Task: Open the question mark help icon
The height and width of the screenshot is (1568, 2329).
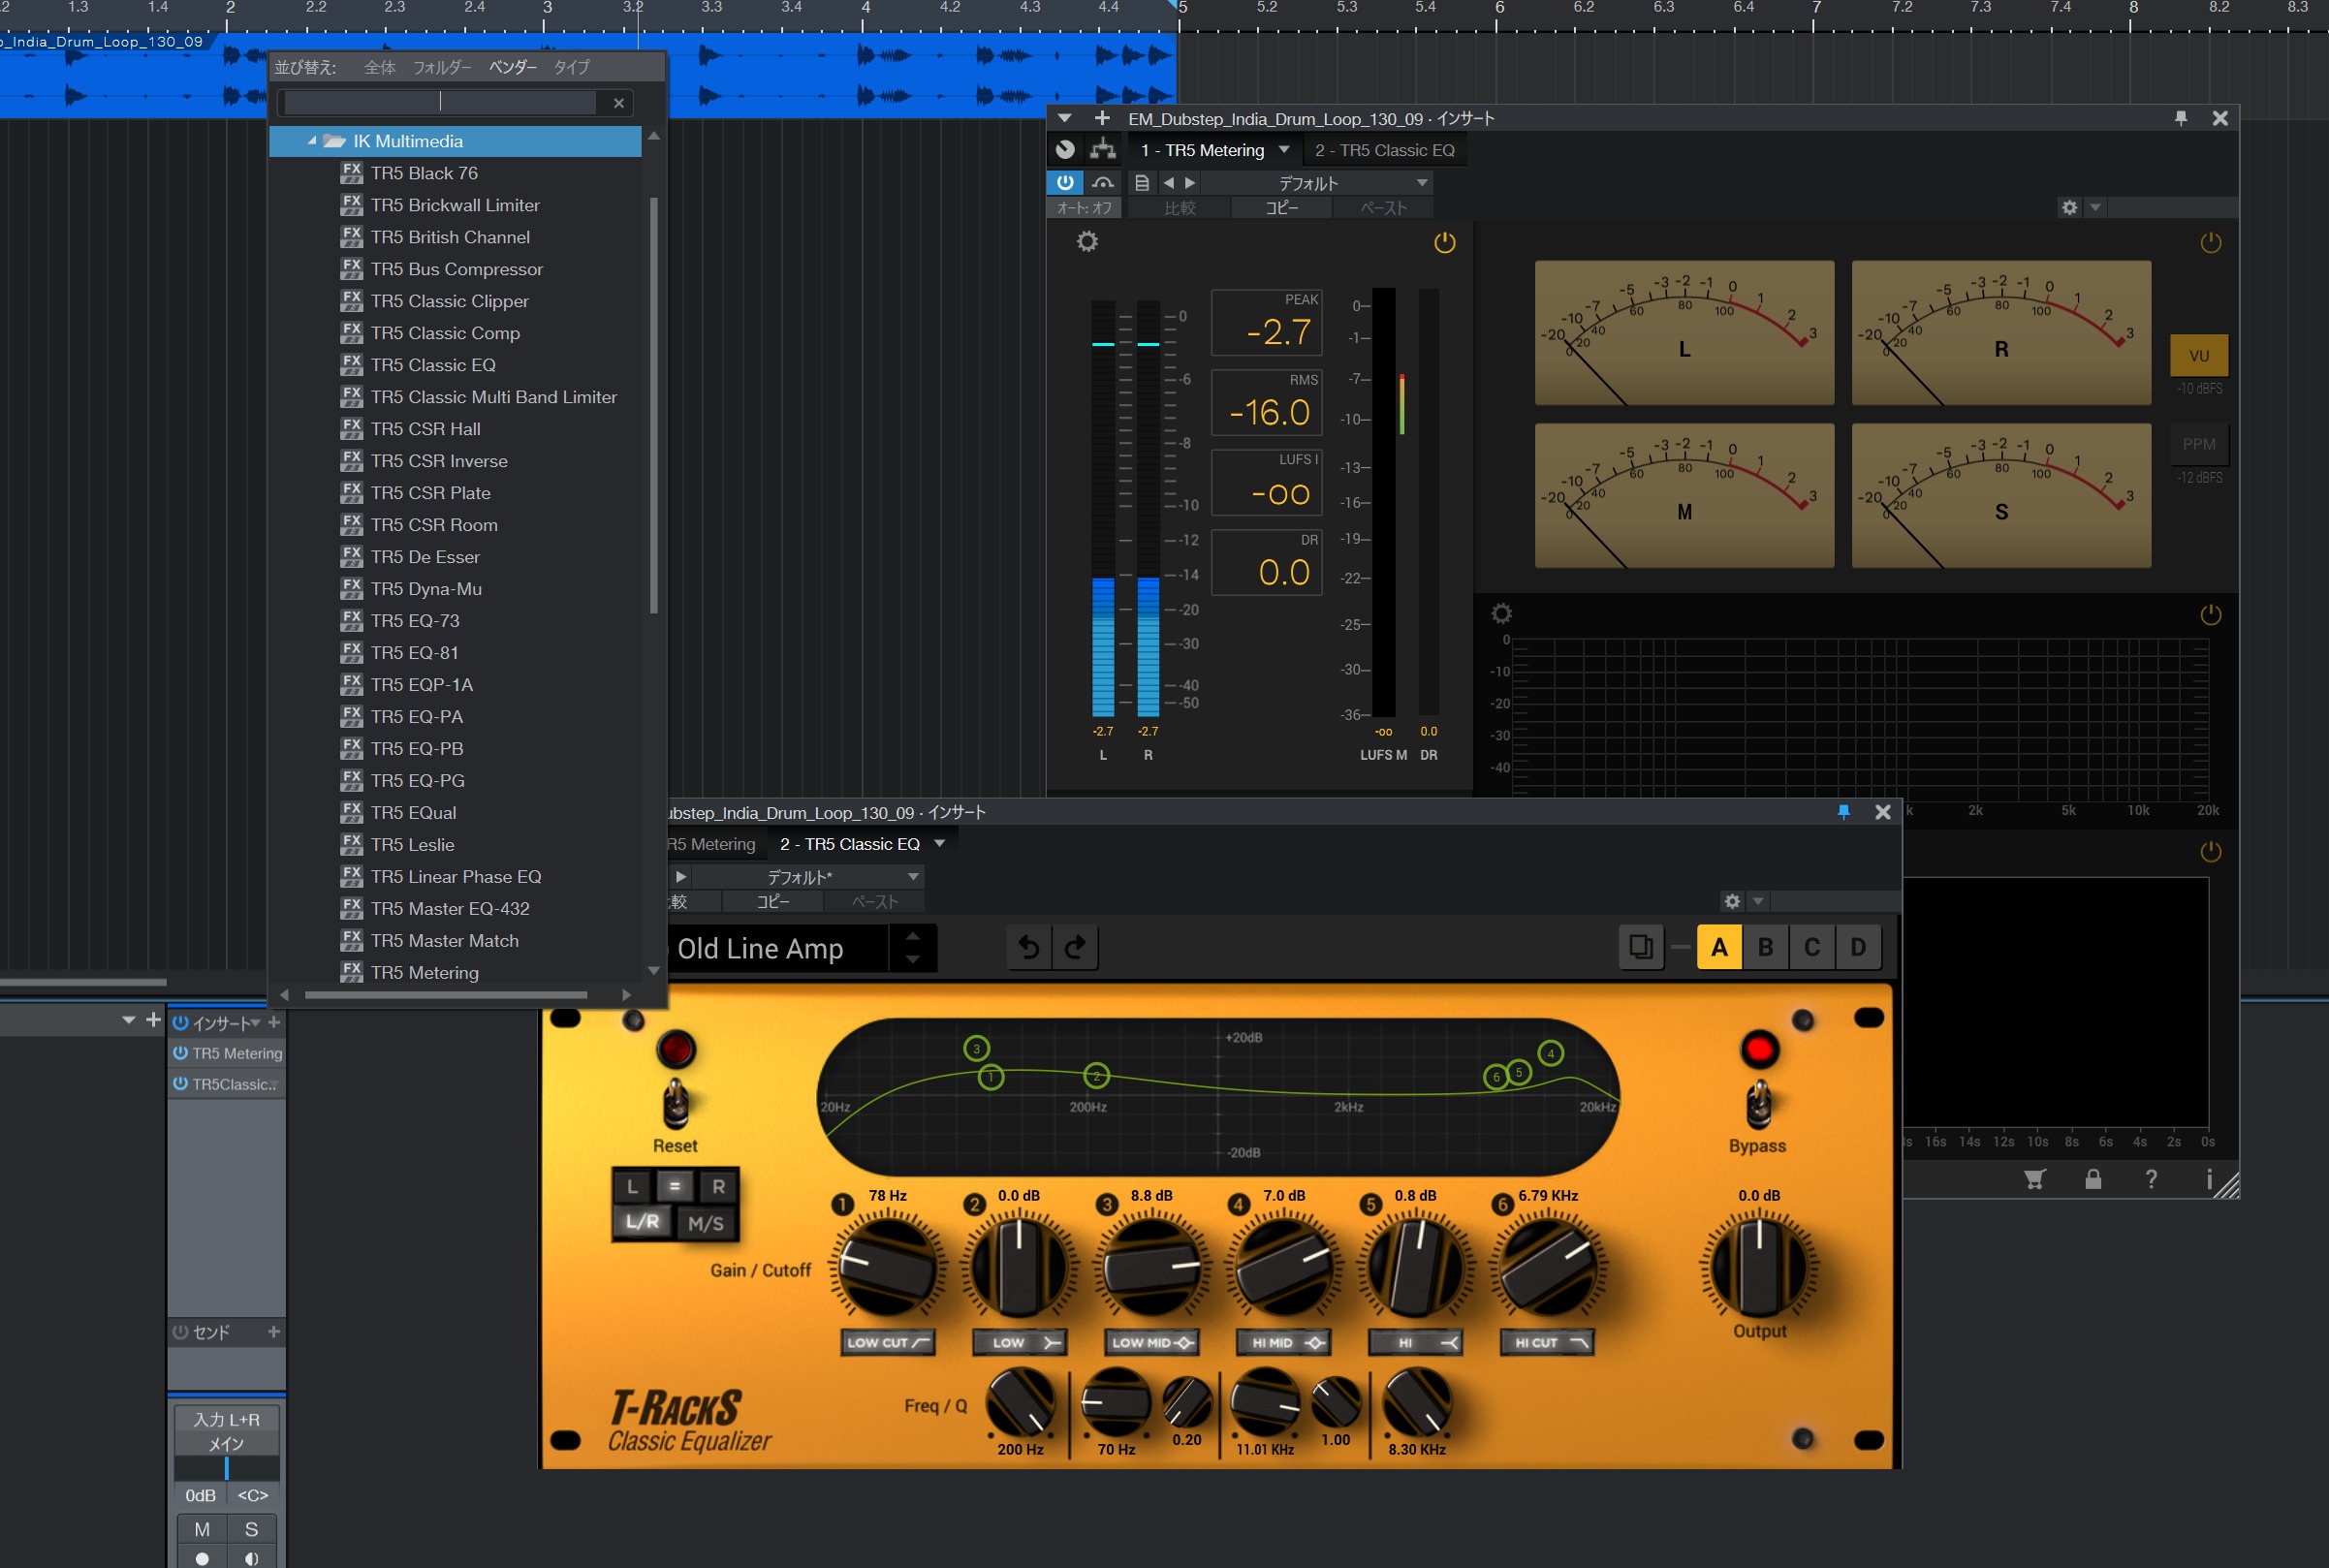Action: 2151,1180
